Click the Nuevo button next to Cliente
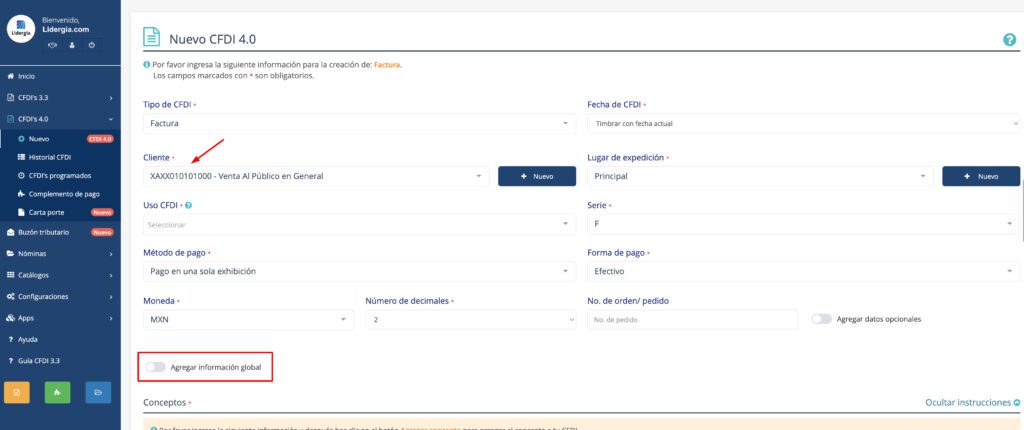This screenshot has height=430, width=1024. tap(537, 176)
